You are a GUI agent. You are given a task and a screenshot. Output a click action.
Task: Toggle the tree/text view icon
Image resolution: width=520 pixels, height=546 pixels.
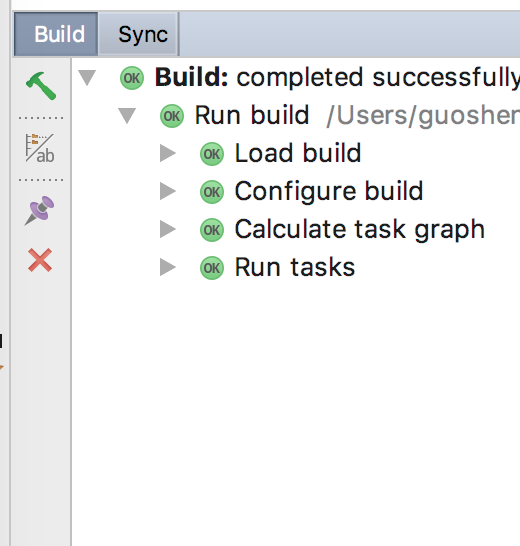pos(40,148)
